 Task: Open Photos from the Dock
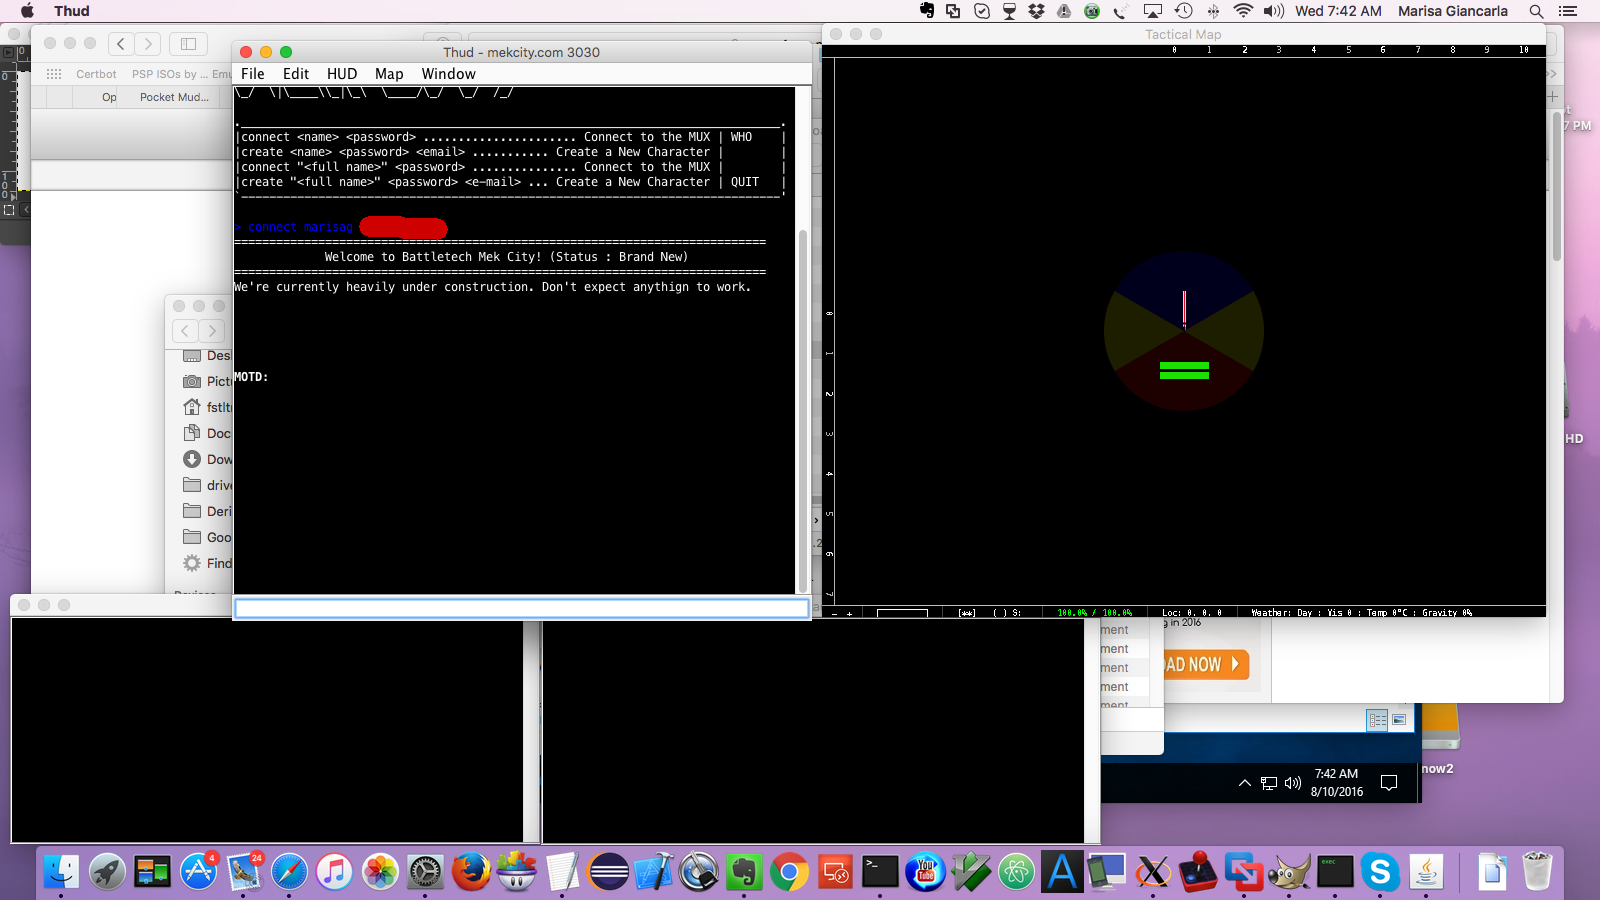click(380, 872)
